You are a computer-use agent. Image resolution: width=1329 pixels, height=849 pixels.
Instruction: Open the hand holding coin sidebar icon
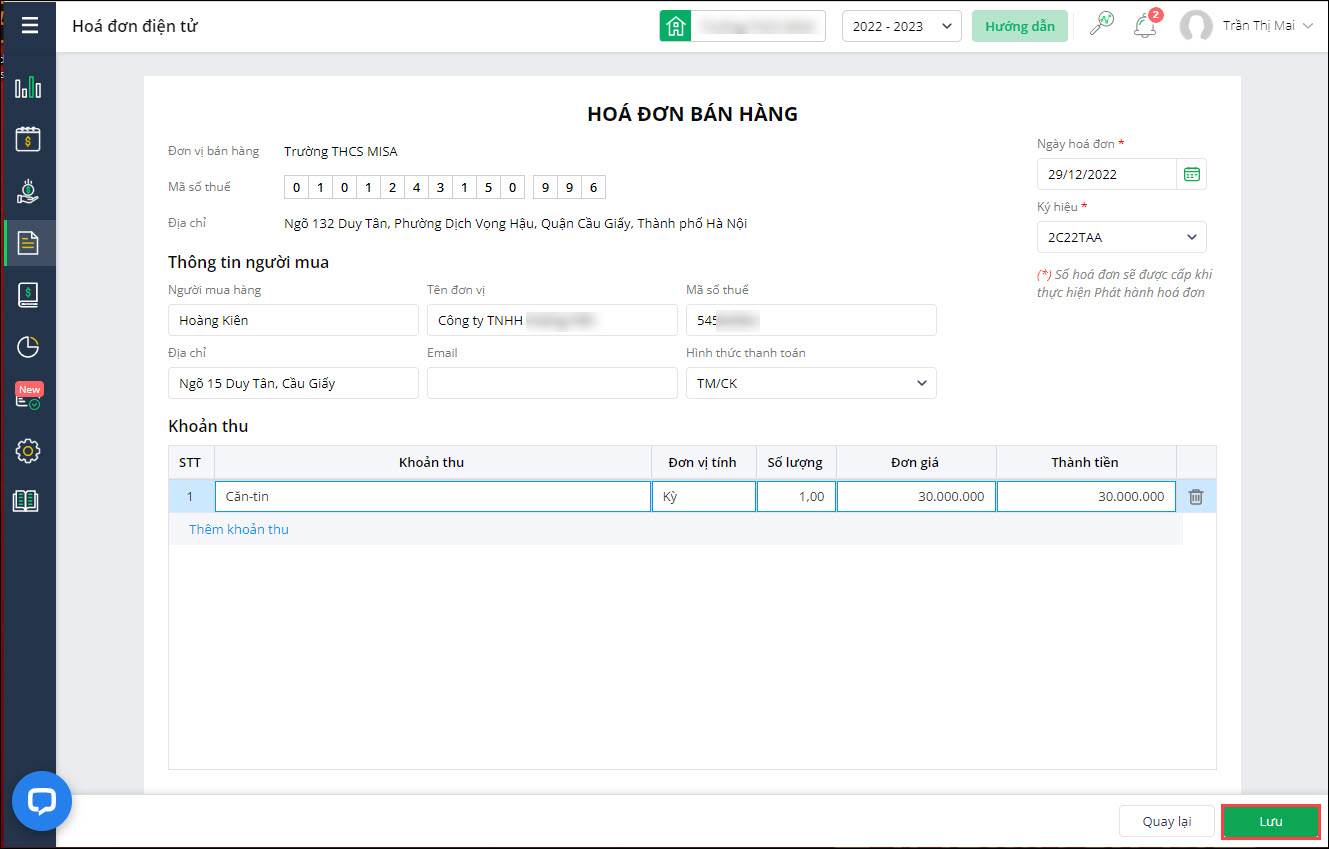tap(28, 190)
